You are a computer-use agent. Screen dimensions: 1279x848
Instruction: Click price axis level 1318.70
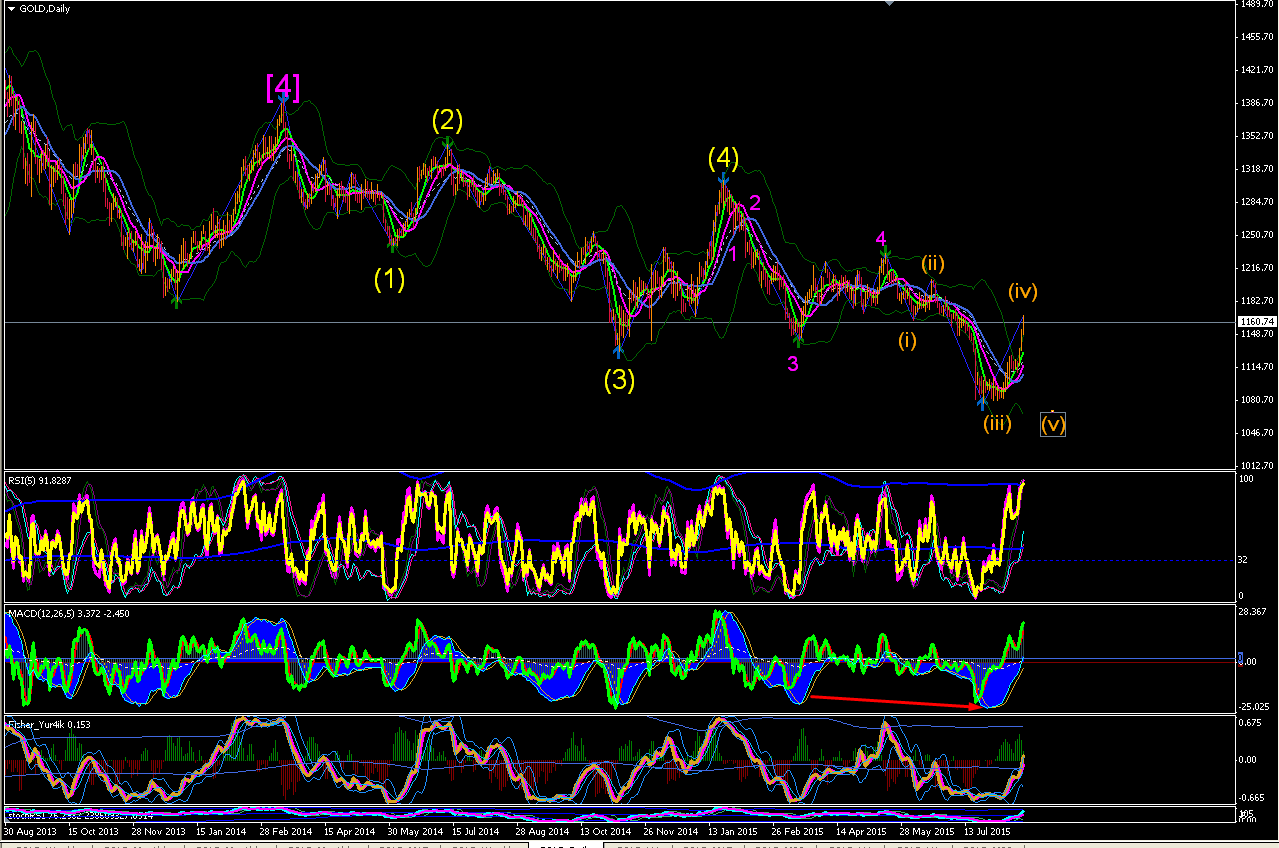tap(1258, 169)
